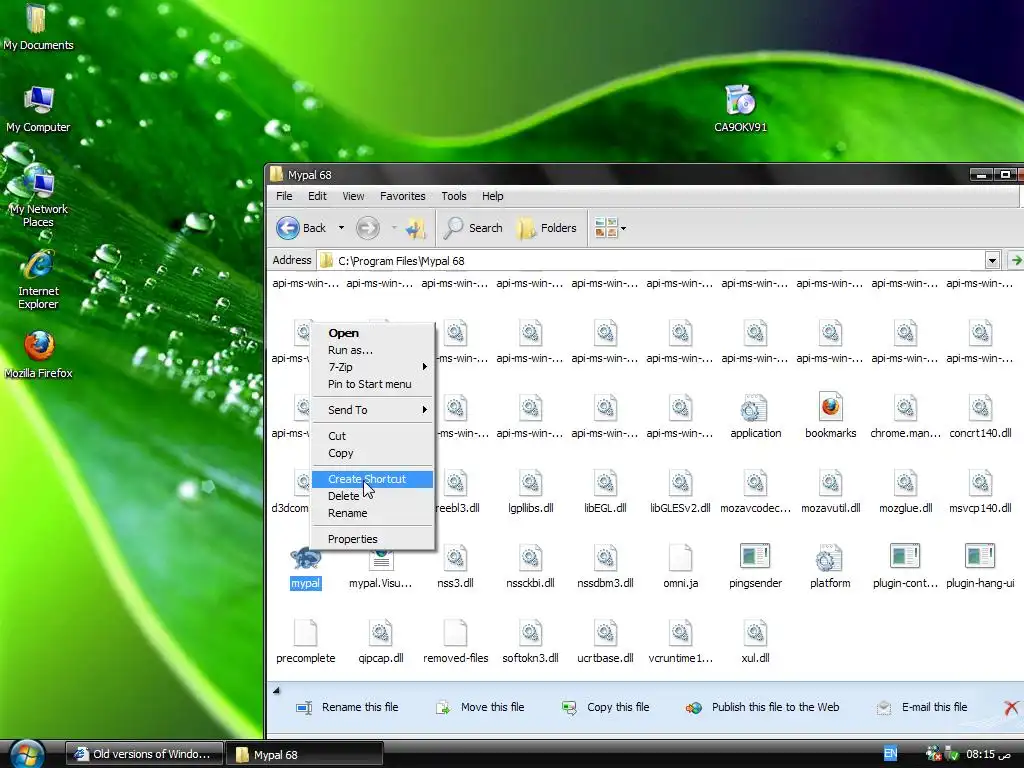
Task: Click the Forward arrow toolbar button
Action: (368, 228)
